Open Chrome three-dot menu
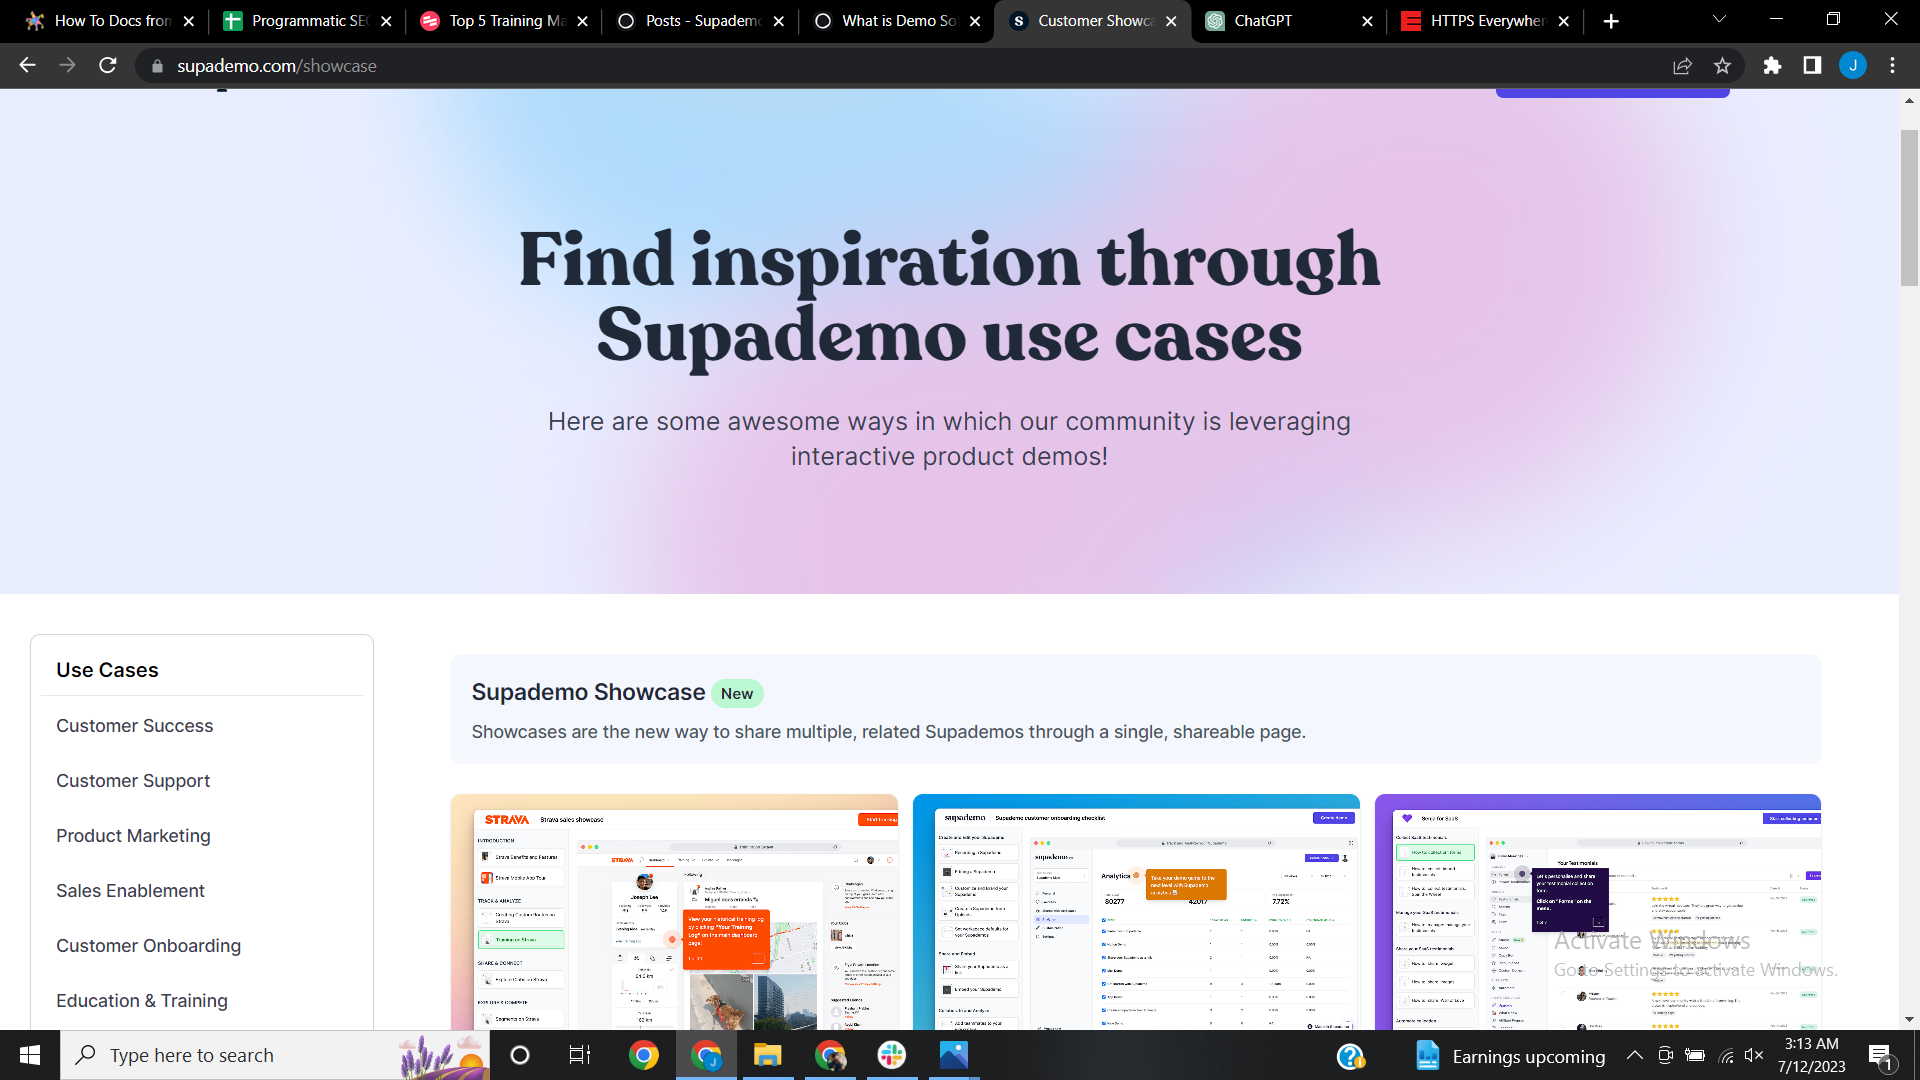Image resolution: width=1920 pixels, height=1080 pixels. 1892,66
